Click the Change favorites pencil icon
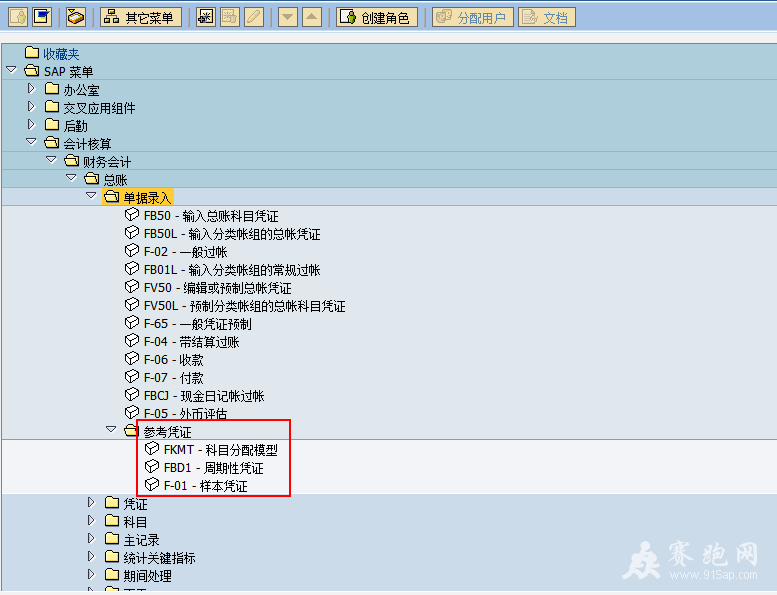The width and height of the screenshot is (777, 595). 254,17
